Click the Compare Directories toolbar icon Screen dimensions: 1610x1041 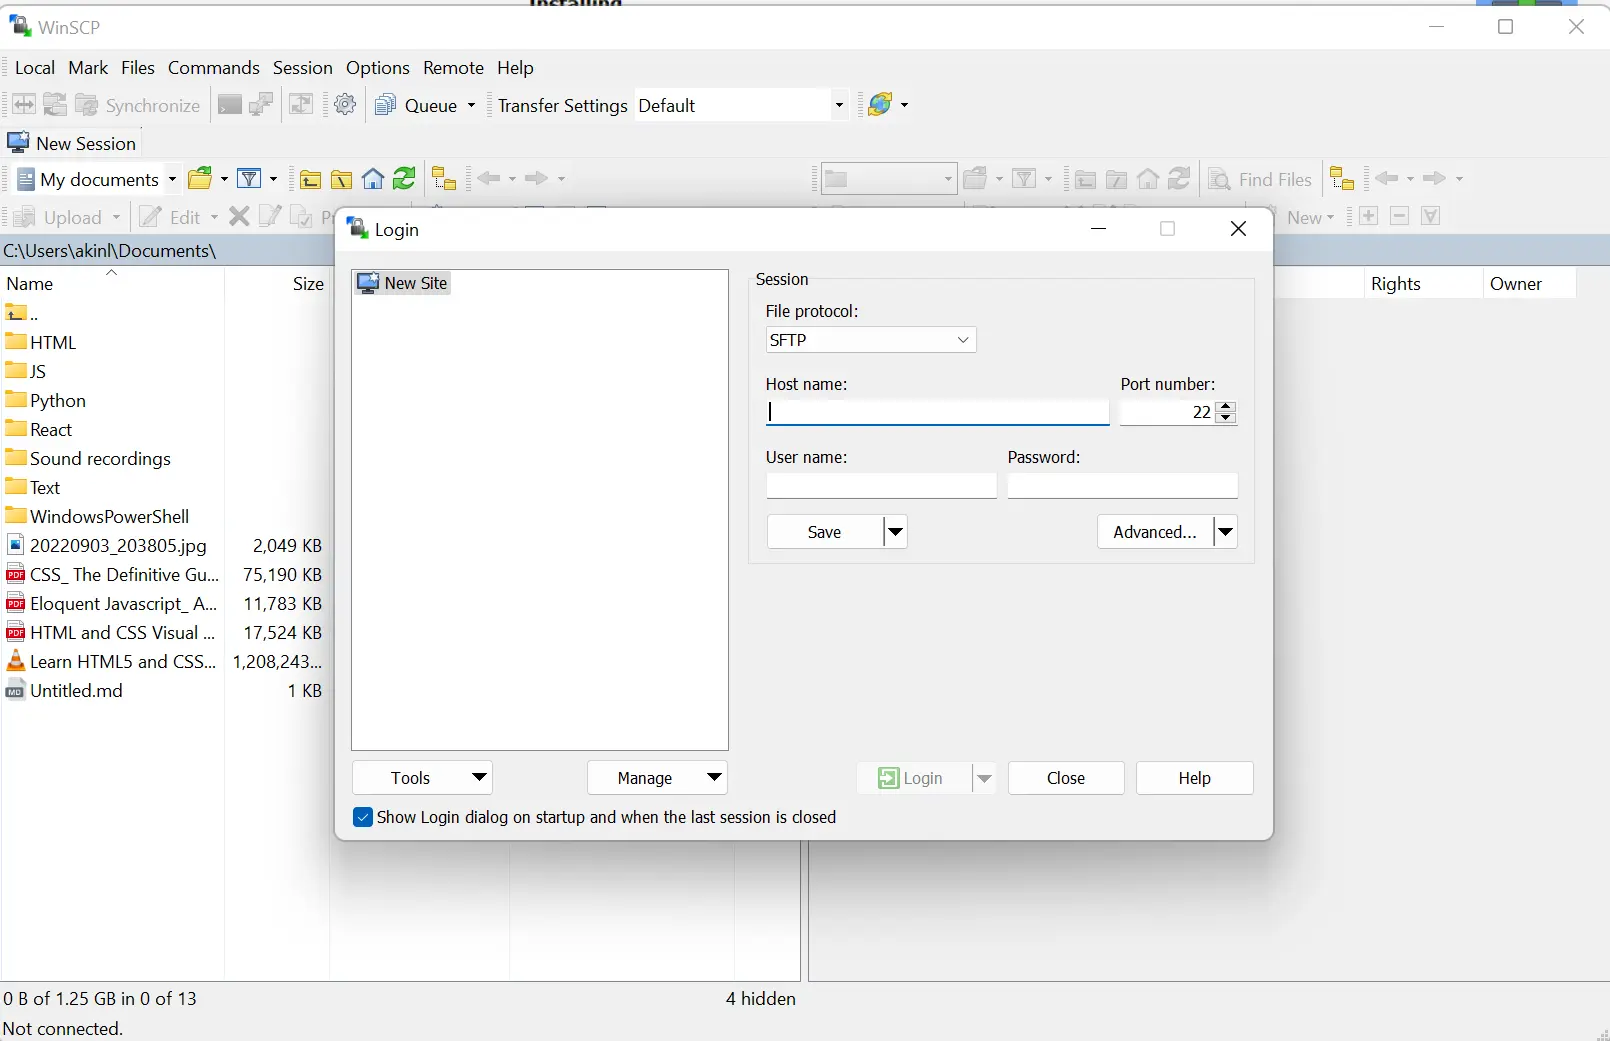(24, 105)
